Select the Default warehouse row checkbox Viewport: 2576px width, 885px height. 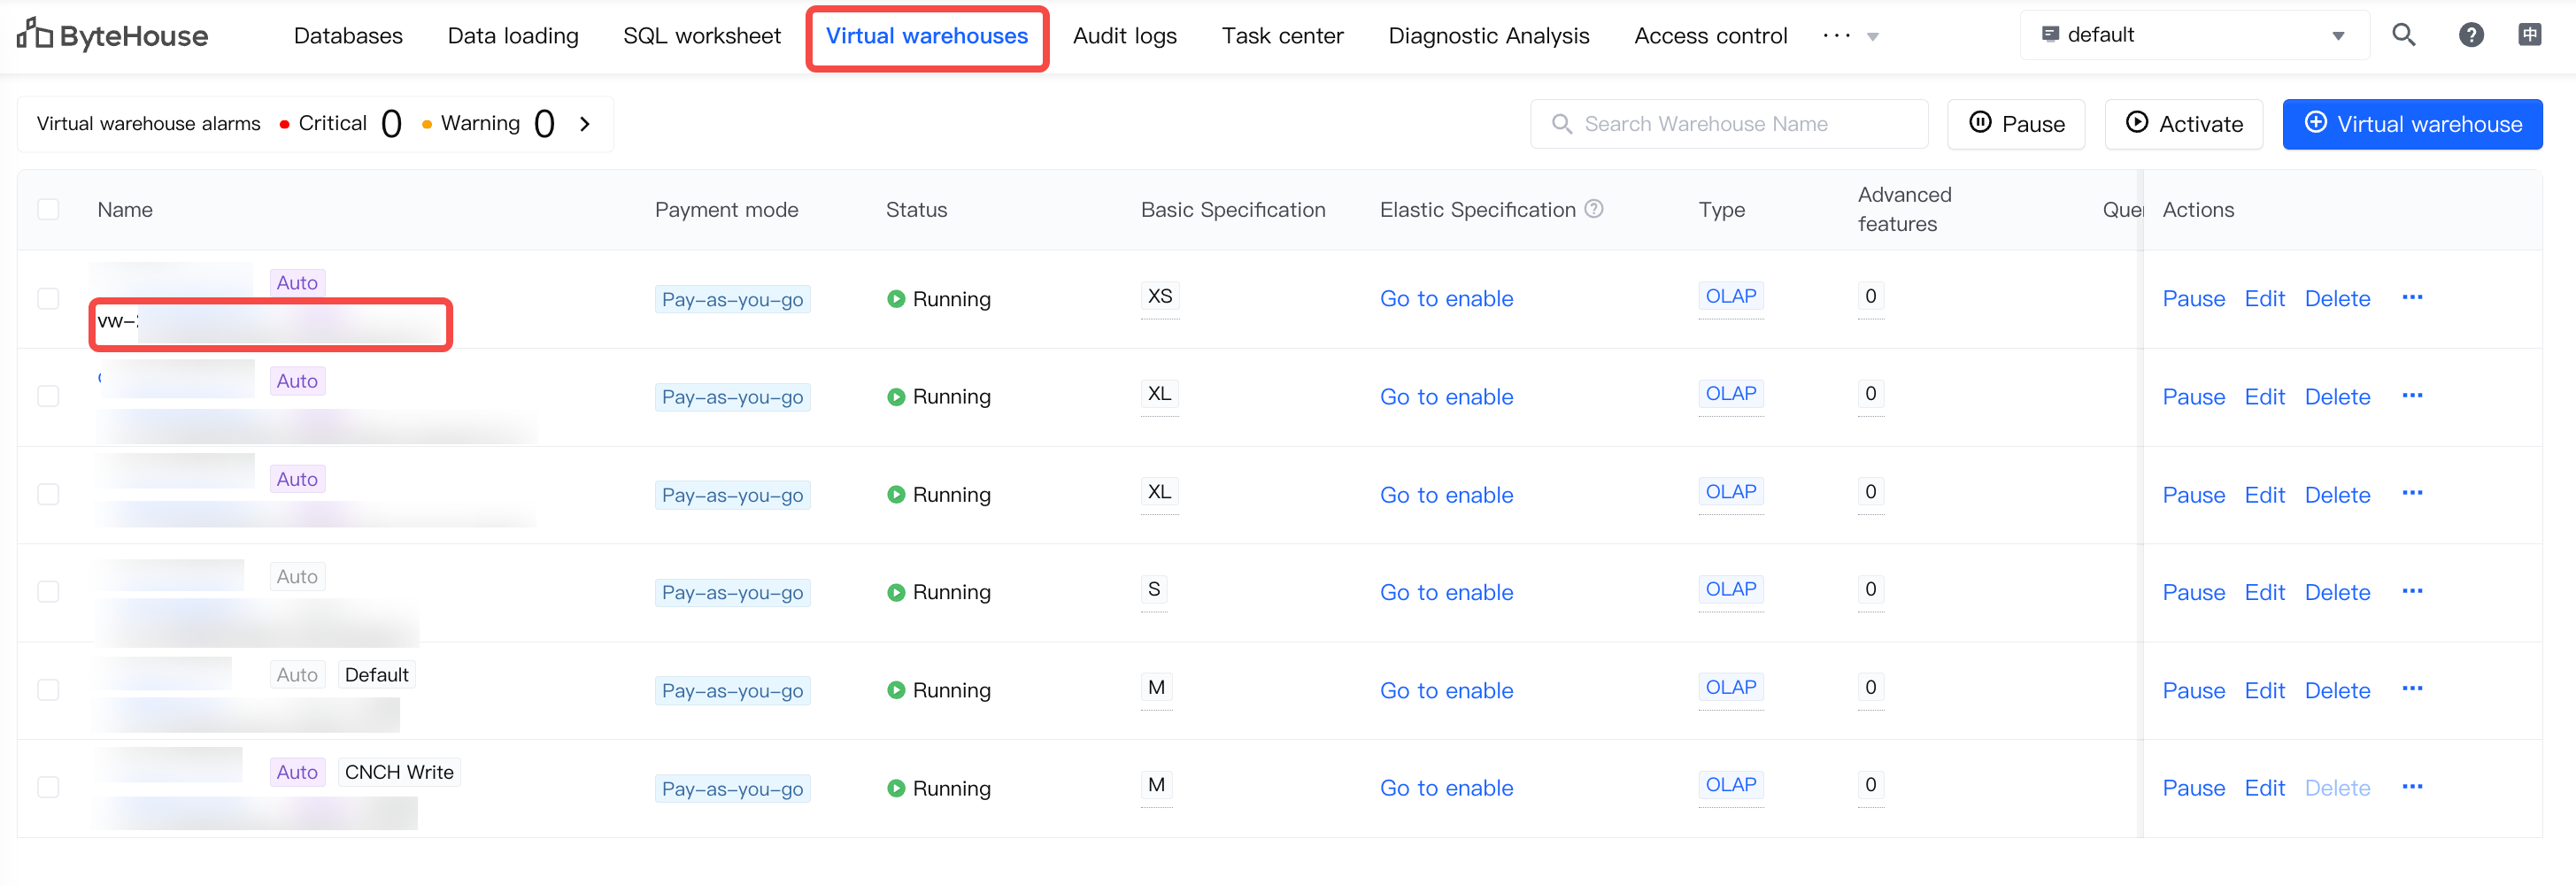[48, 690]
